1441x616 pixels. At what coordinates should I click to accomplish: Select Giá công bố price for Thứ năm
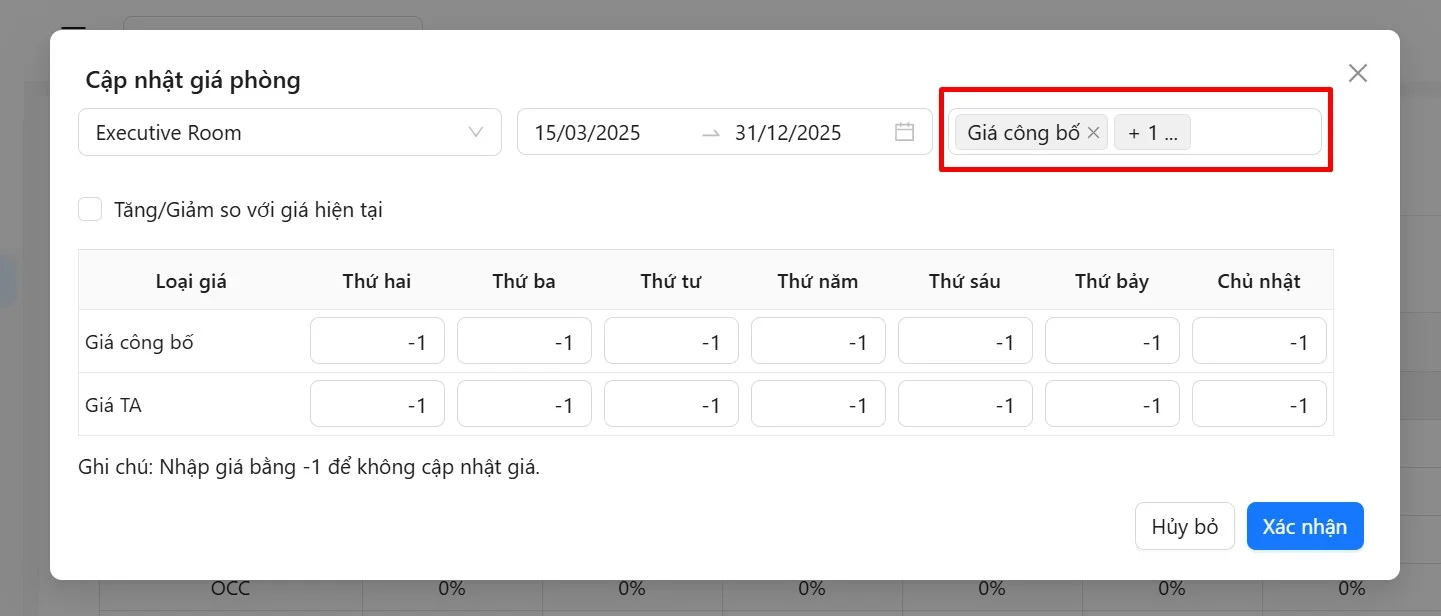point(818,342)
